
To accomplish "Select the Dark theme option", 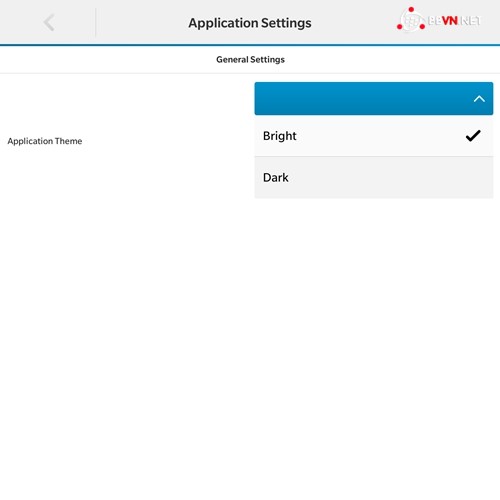I will [x=374, y=178].
